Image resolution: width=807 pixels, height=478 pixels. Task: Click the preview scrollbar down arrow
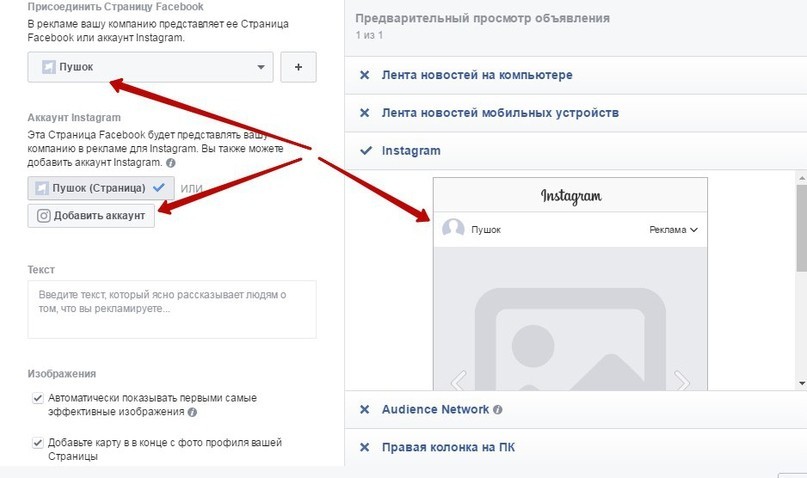coord(802,383)
